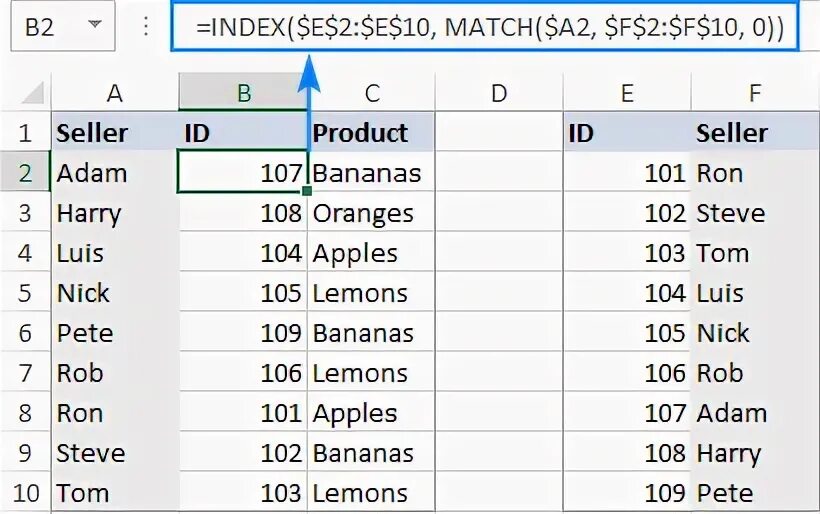This screenshot has width=820, height=514.
Task: Select column A header
Action: point(115,93)
